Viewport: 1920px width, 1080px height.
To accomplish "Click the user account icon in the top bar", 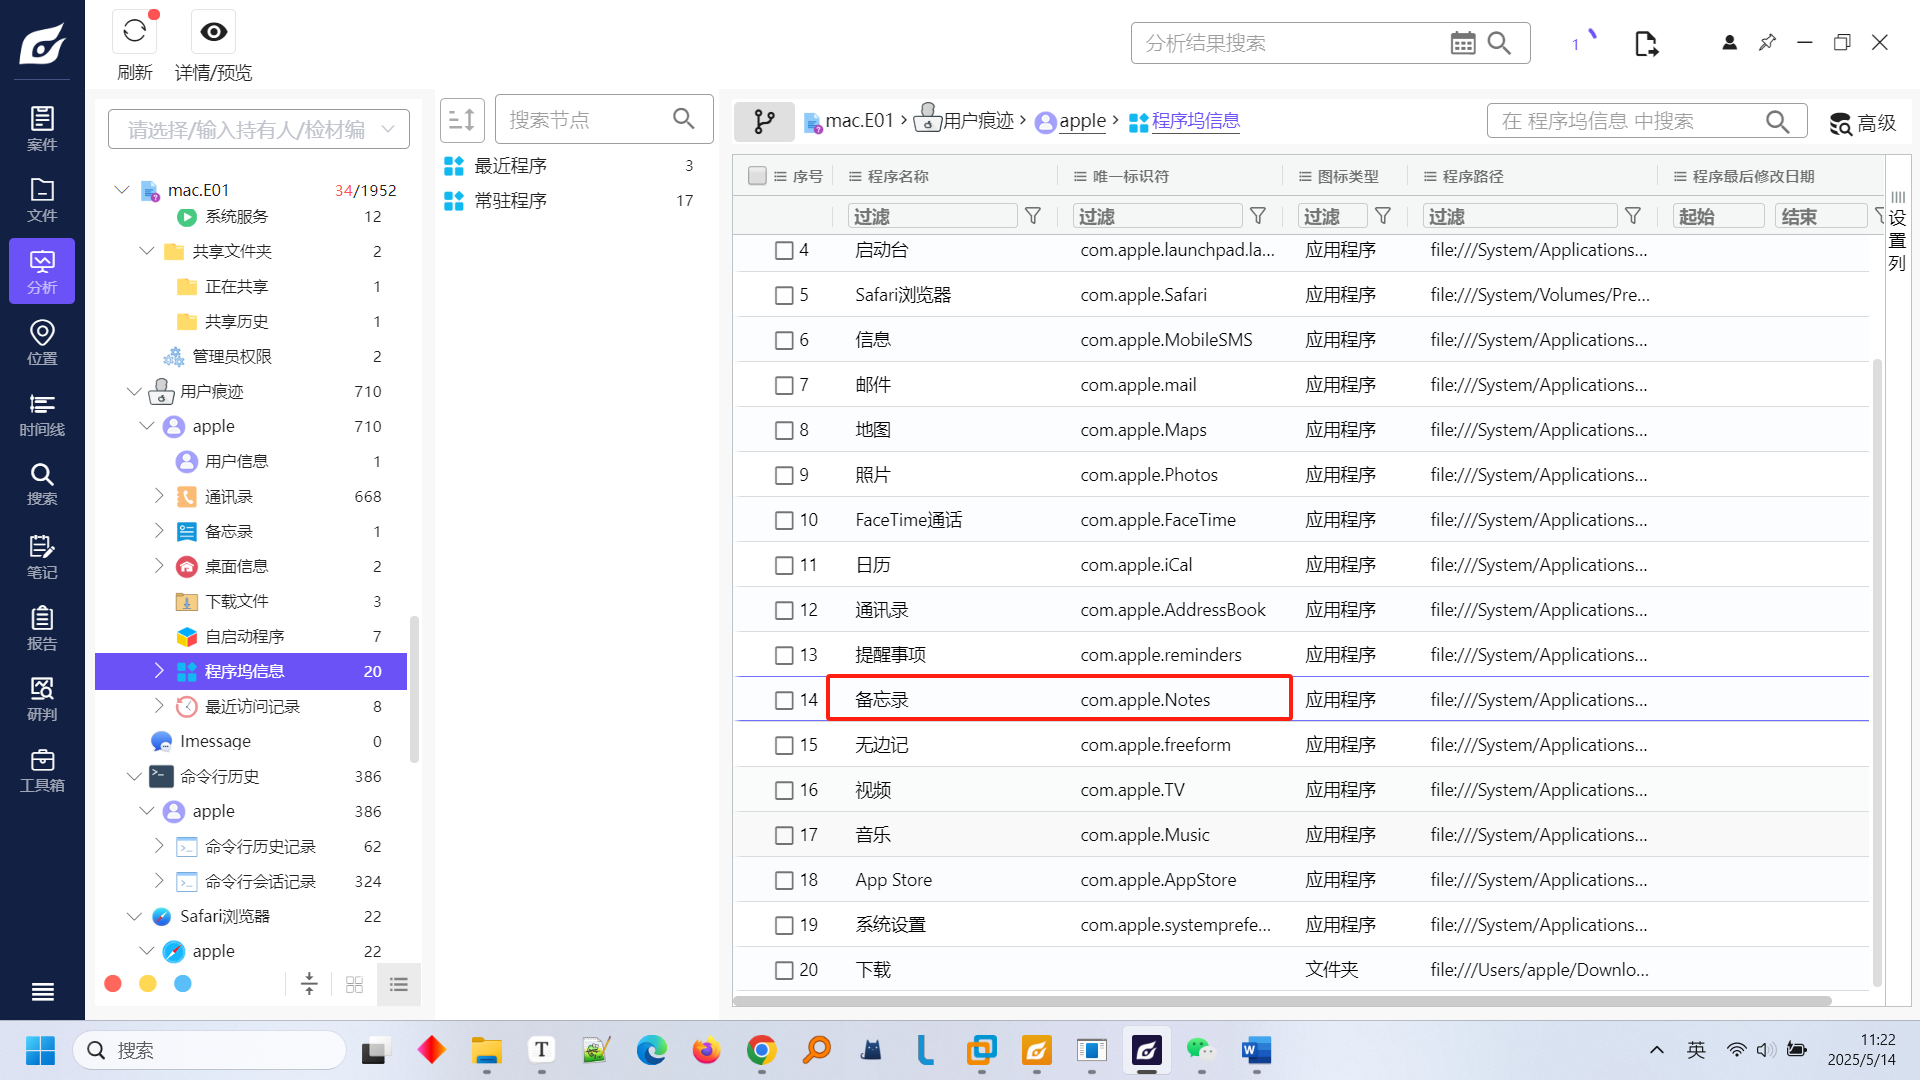I will point(1729,42).
